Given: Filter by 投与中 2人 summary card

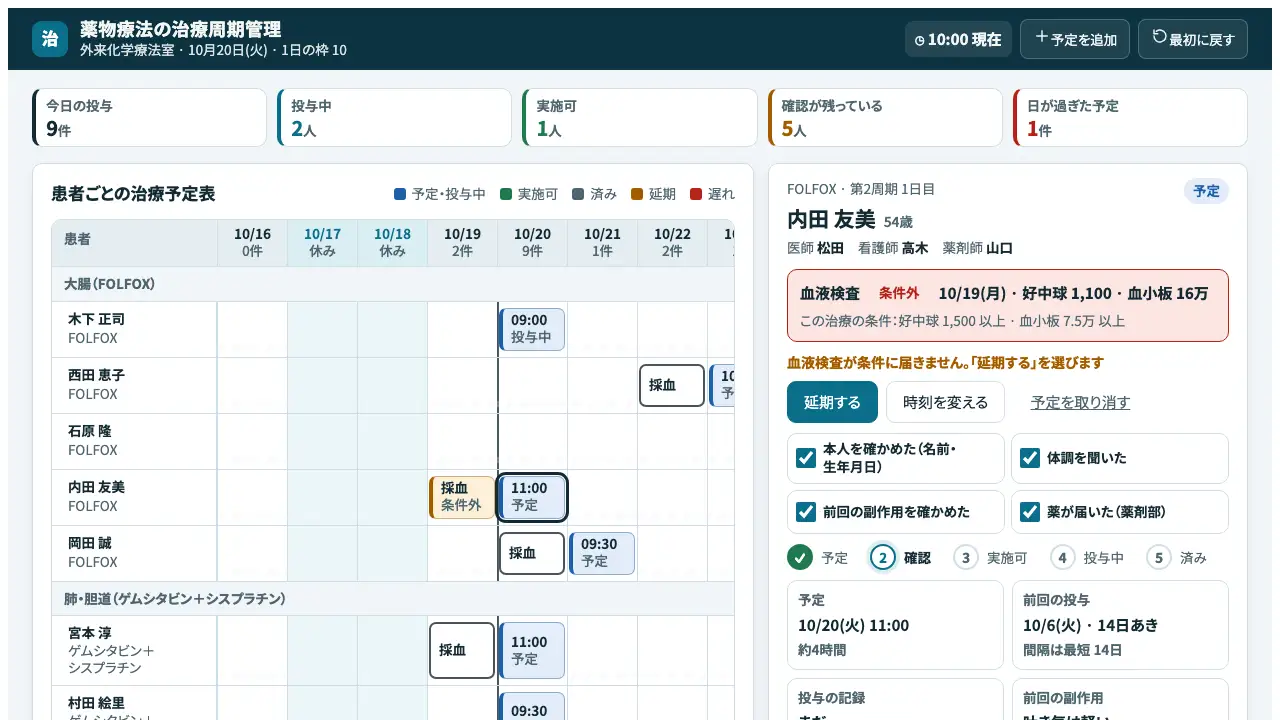Looking at the screenshot, I should click(395, 118).
